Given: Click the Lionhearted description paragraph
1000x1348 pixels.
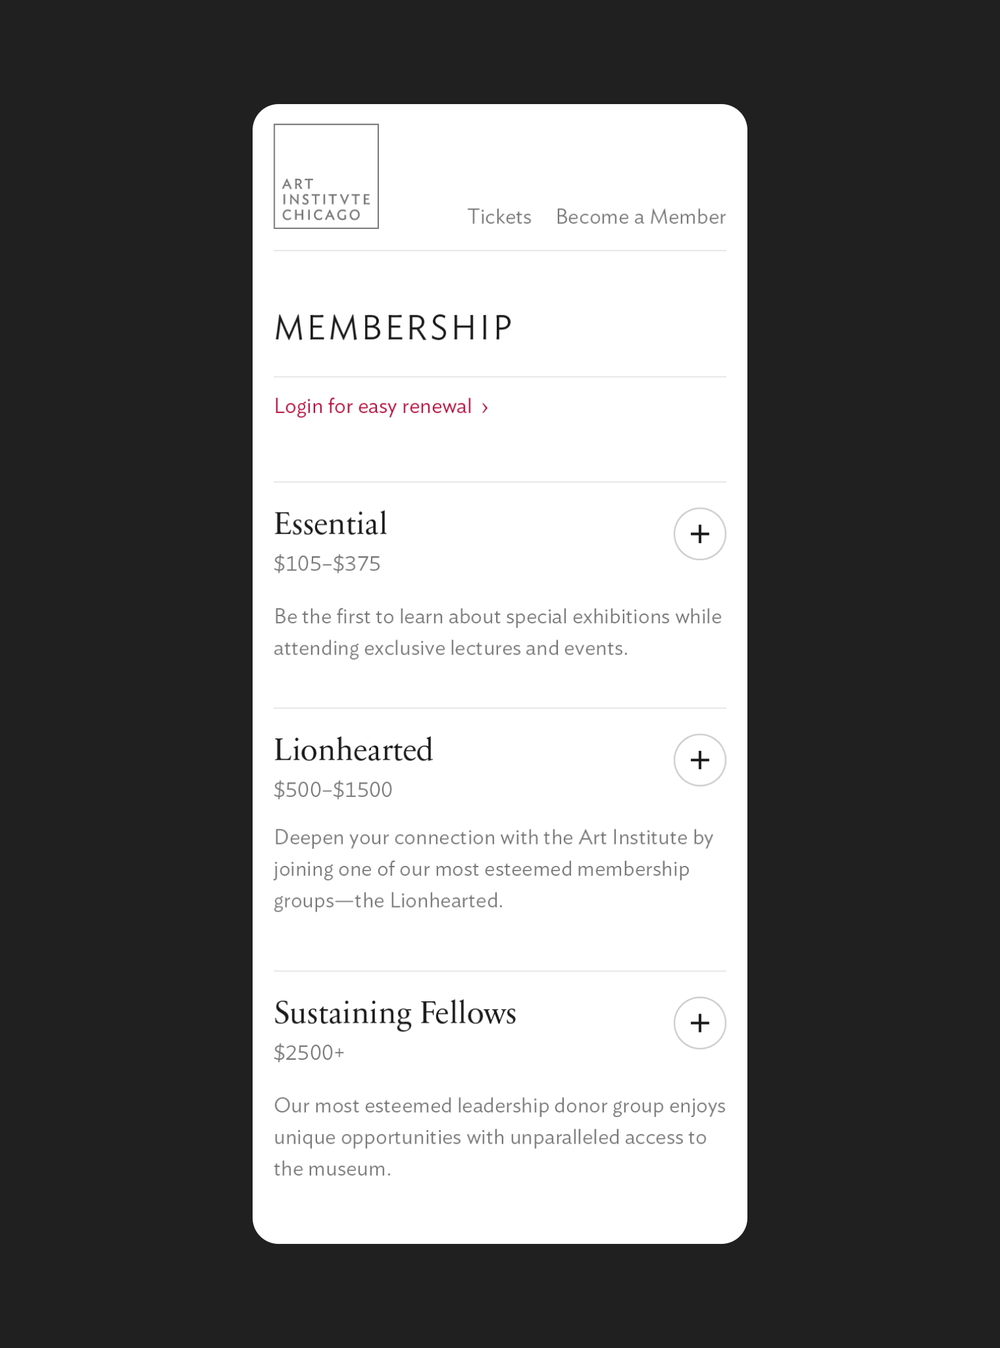Looking at the screenshot, I should click(493, 869).
